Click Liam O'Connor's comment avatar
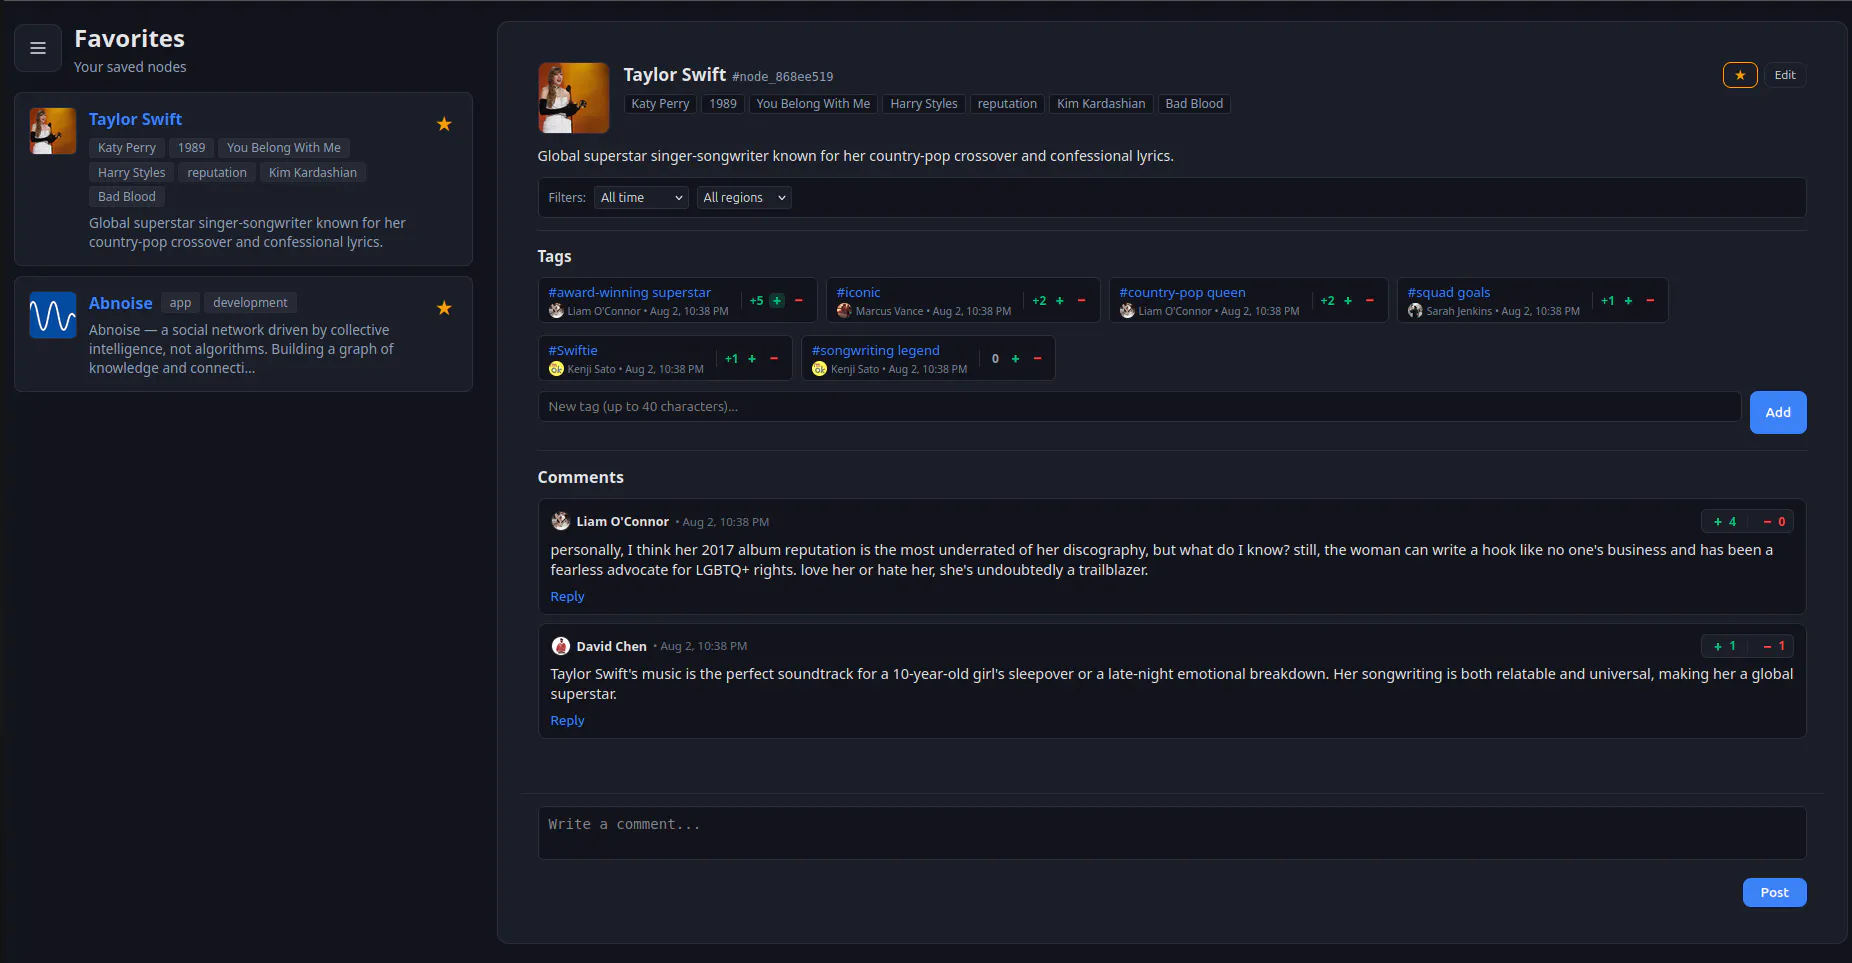 561,521
